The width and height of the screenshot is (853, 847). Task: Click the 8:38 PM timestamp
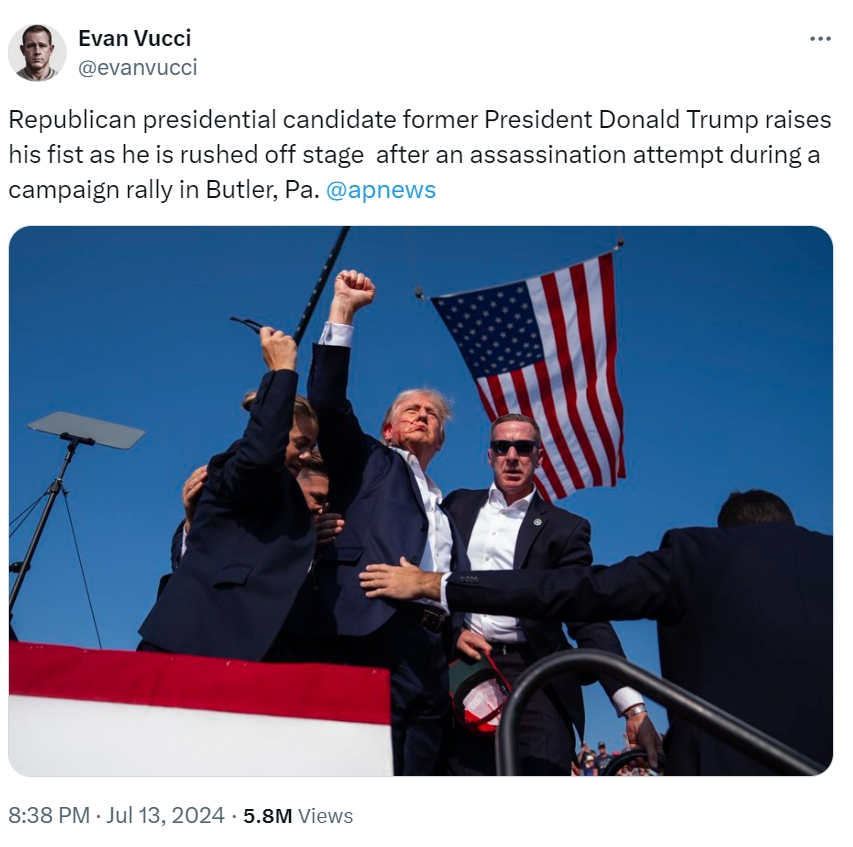49,815
